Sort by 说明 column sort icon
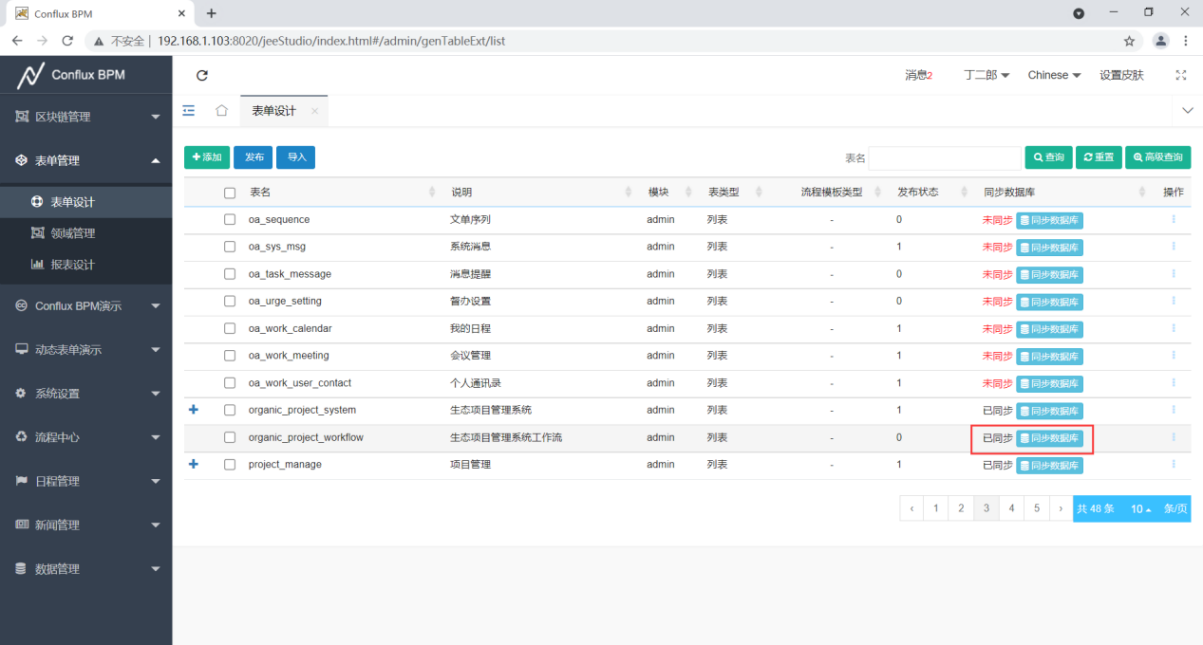This screenshot has height=645, width=1203. click(628, 192)
